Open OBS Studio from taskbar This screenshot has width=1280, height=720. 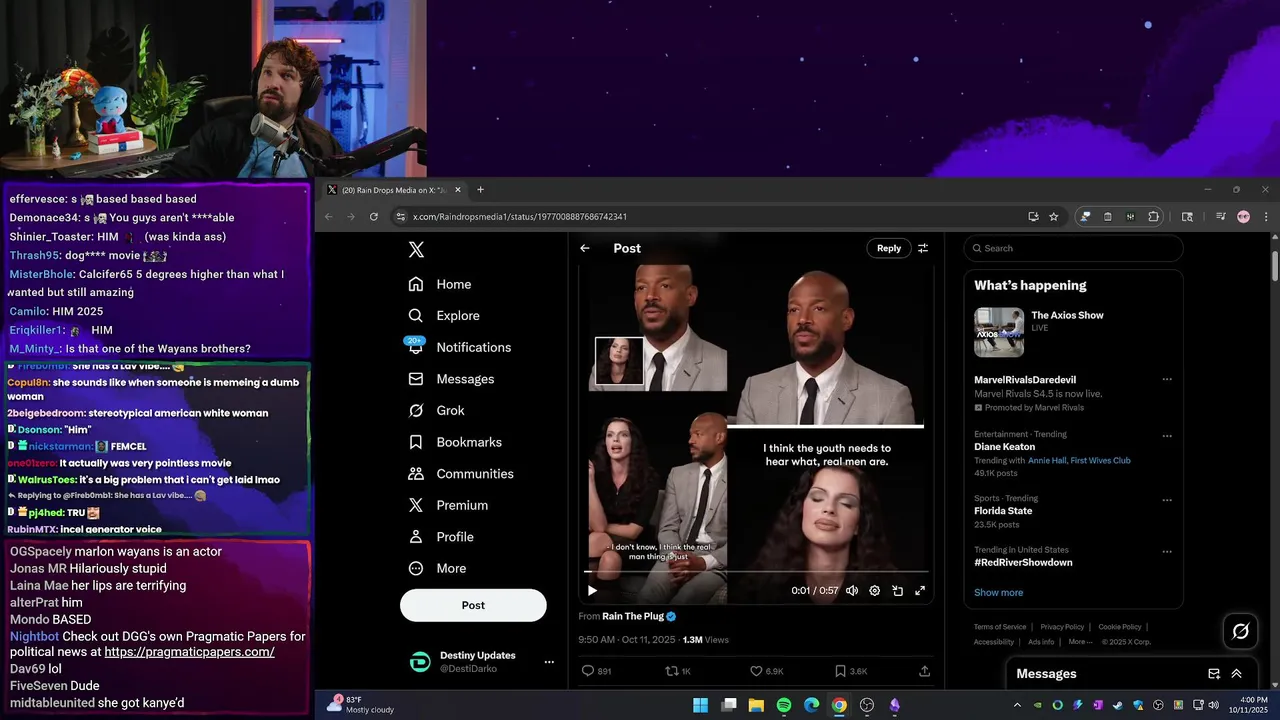click(x=867, y=705)
